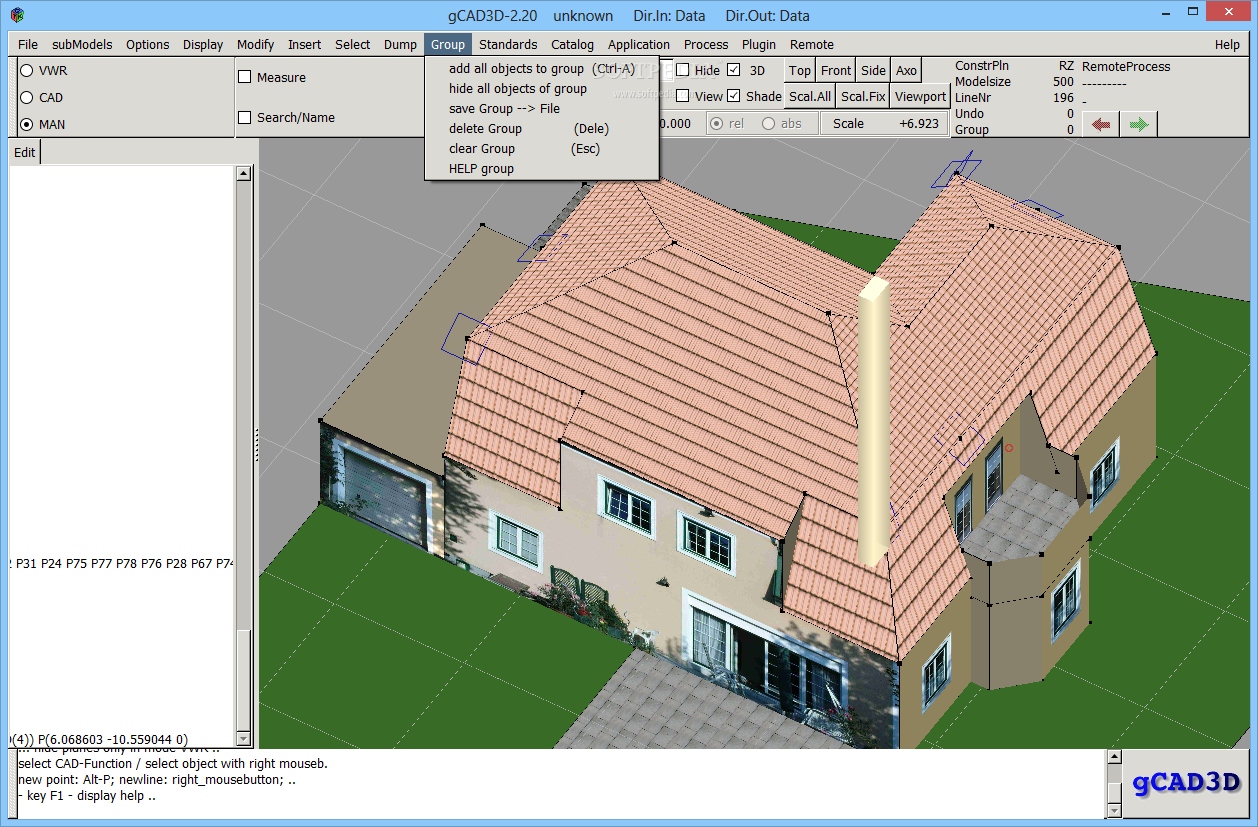The width and height of the screenshot is (1258, 827).
Task: Choose save Group to File
Action: click(x=541, y=109)
